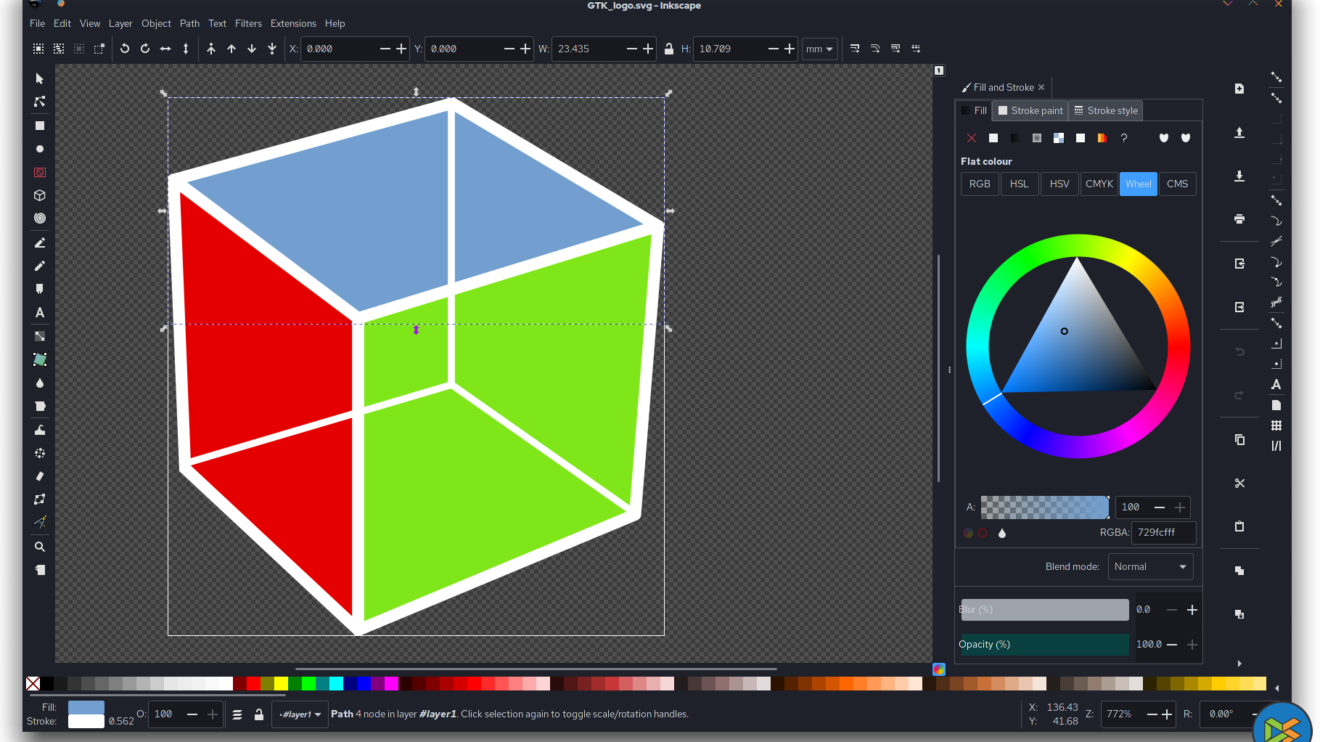Expand the Blend mode Normal dropdown
The height and width of the screenshot is (742, 1320).
point(1150,567)
